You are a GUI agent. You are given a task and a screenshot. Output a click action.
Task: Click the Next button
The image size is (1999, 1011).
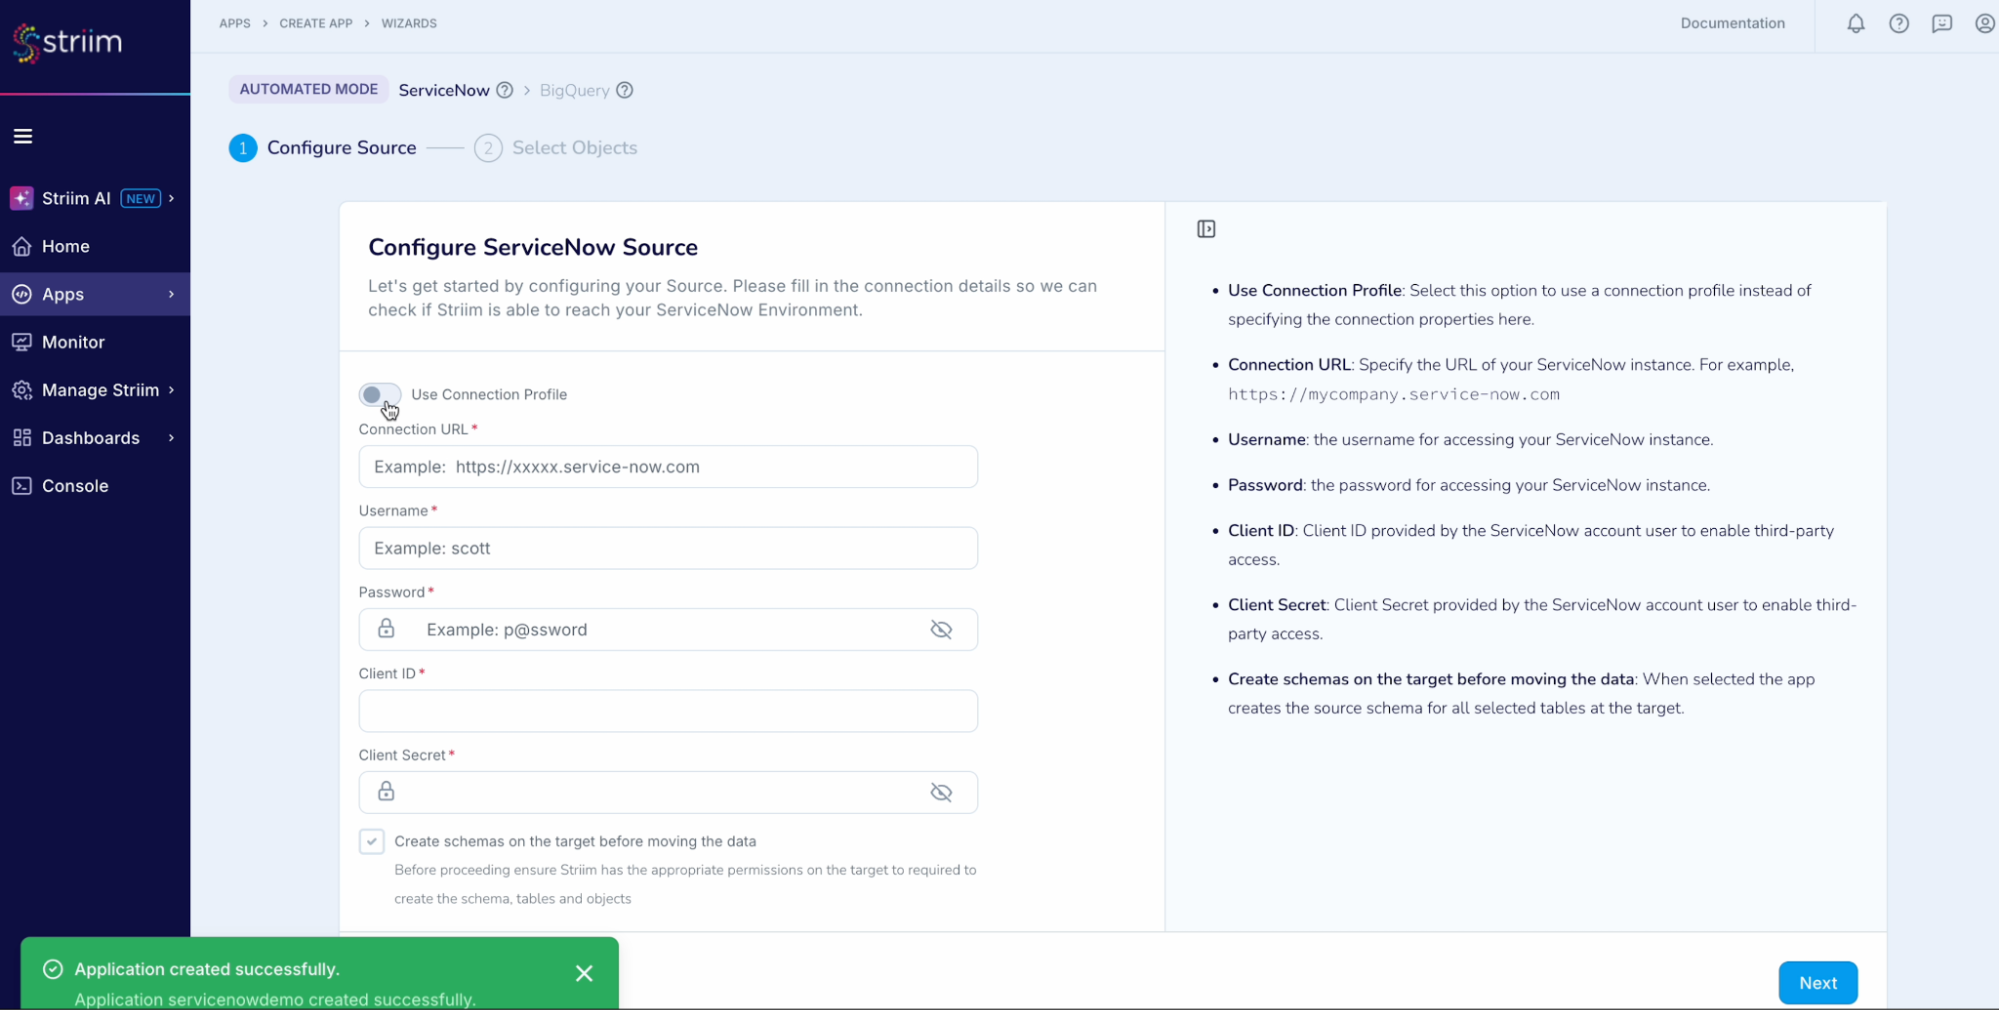click(1818, 983)
